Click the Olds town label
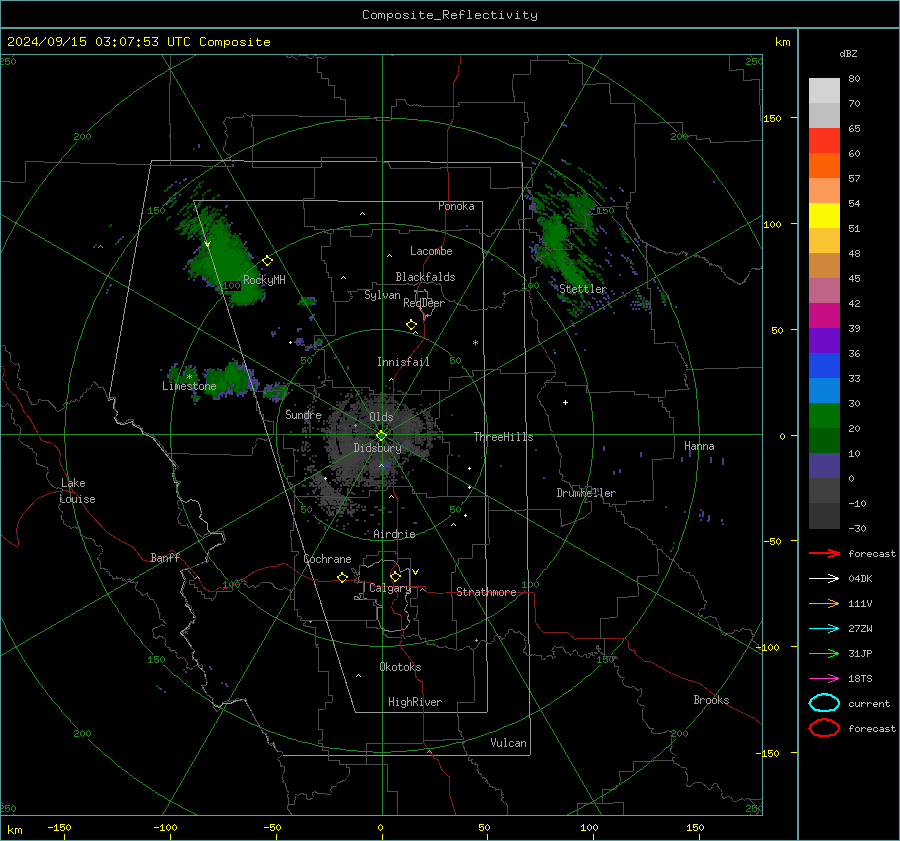The image size is (900, 841). pos(381,417)
